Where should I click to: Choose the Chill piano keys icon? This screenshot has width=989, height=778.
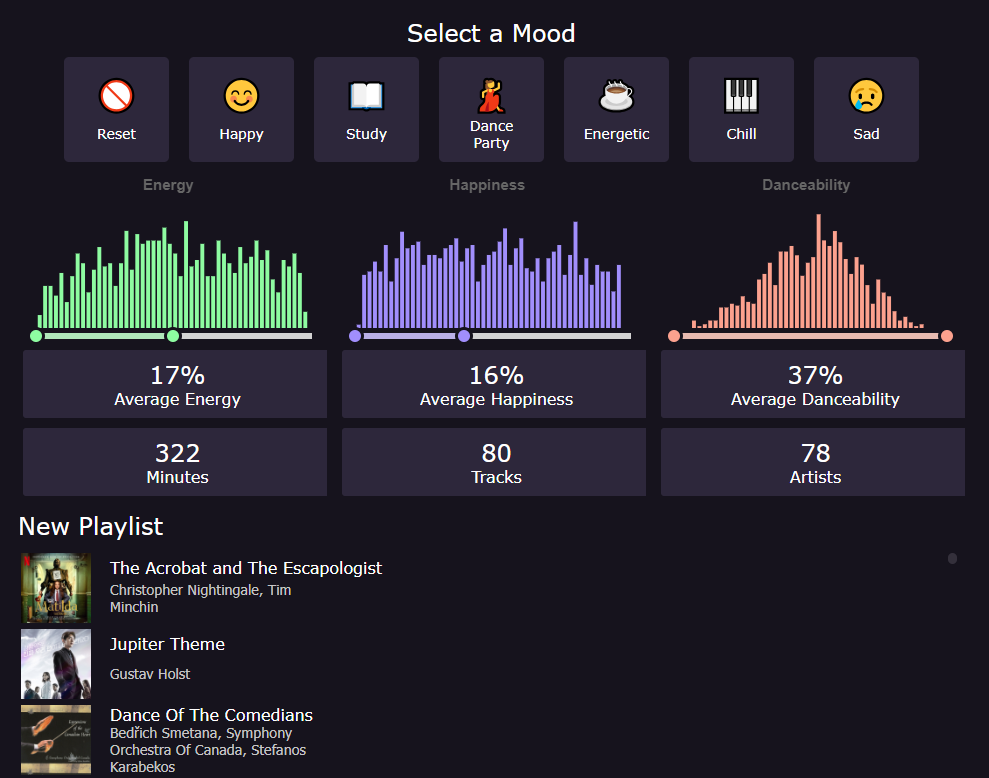pyautogui.click(x=741, y=97)
